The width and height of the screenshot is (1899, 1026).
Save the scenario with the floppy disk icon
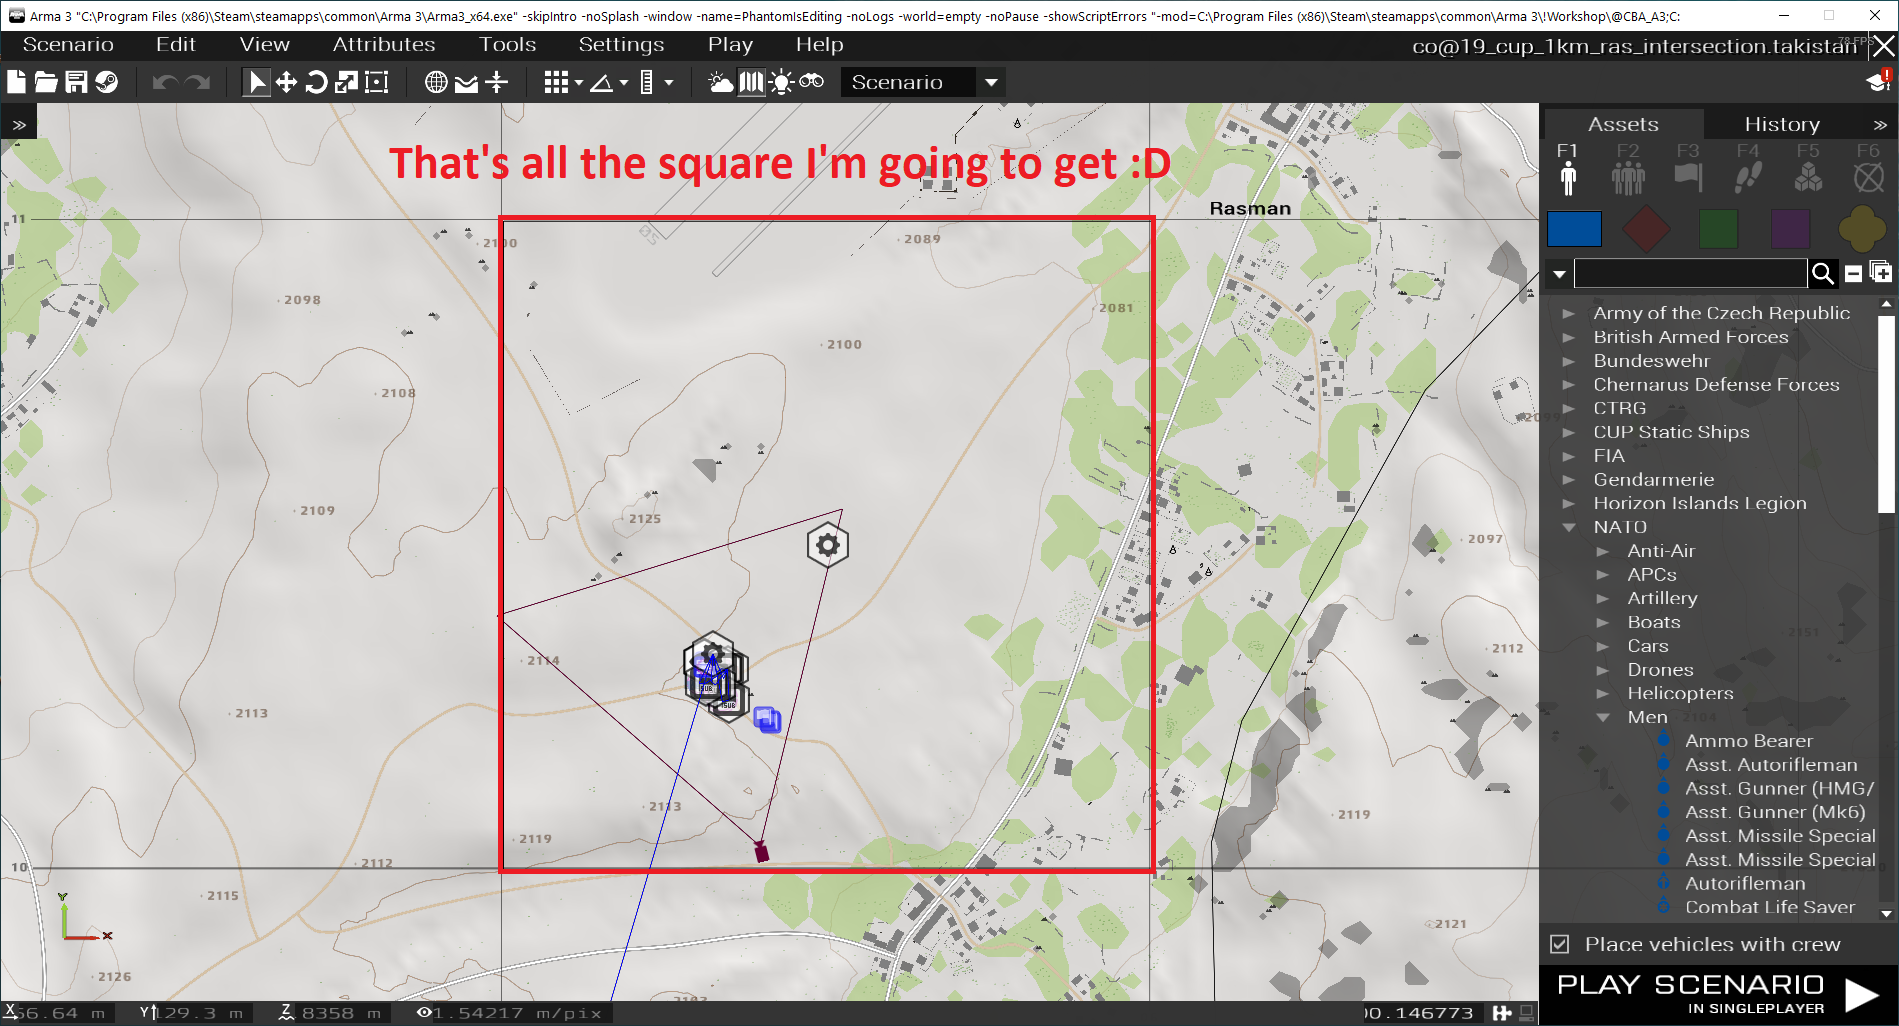click(76, 82)
